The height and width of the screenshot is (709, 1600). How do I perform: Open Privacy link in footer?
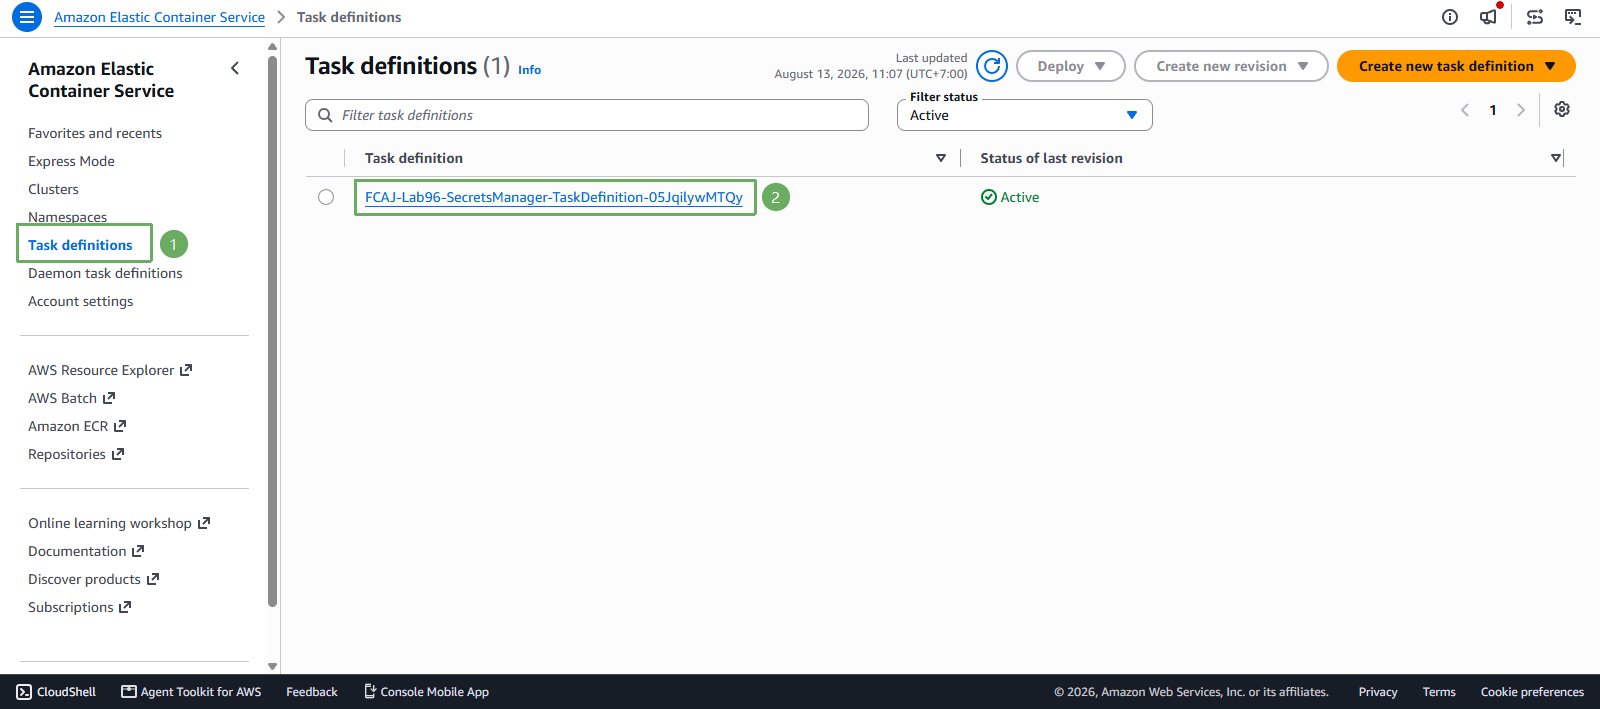click(x=1378, y=692)
